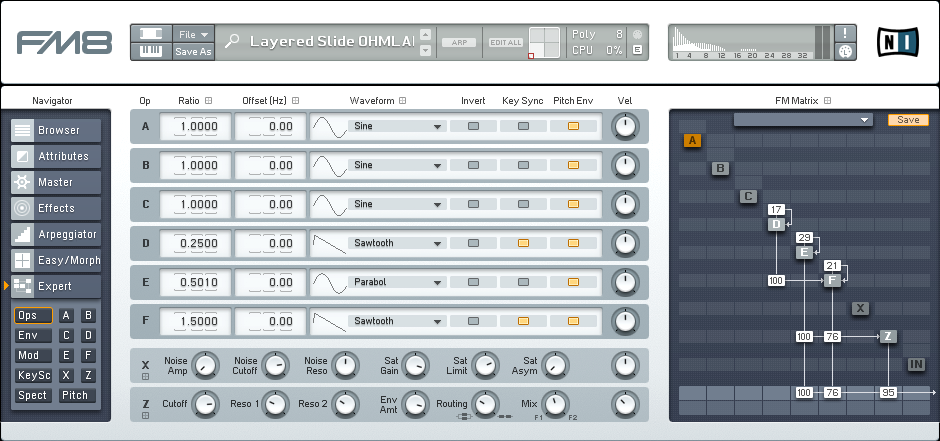Click the Cutoff knob in Z row

tap(206, 404)
